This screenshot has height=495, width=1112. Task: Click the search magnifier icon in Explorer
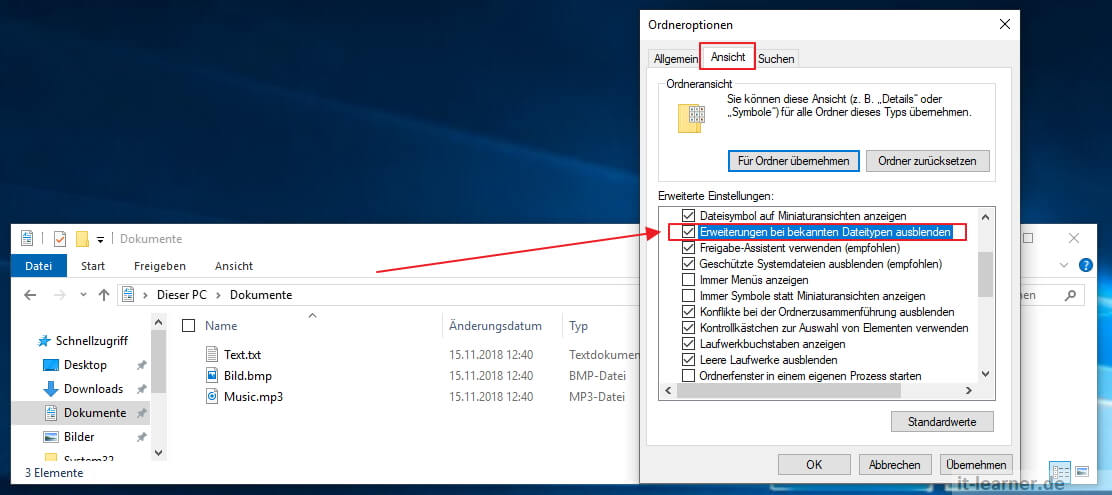tap(1070, 295)
